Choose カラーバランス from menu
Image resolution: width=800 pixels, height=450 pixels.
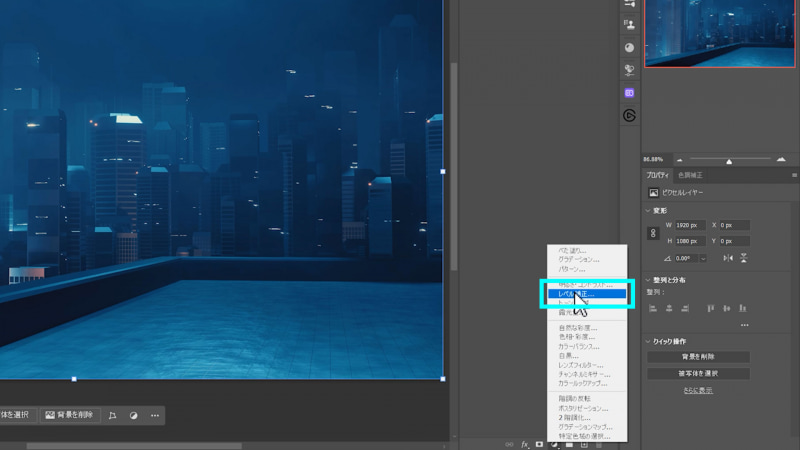click(587, 346)
